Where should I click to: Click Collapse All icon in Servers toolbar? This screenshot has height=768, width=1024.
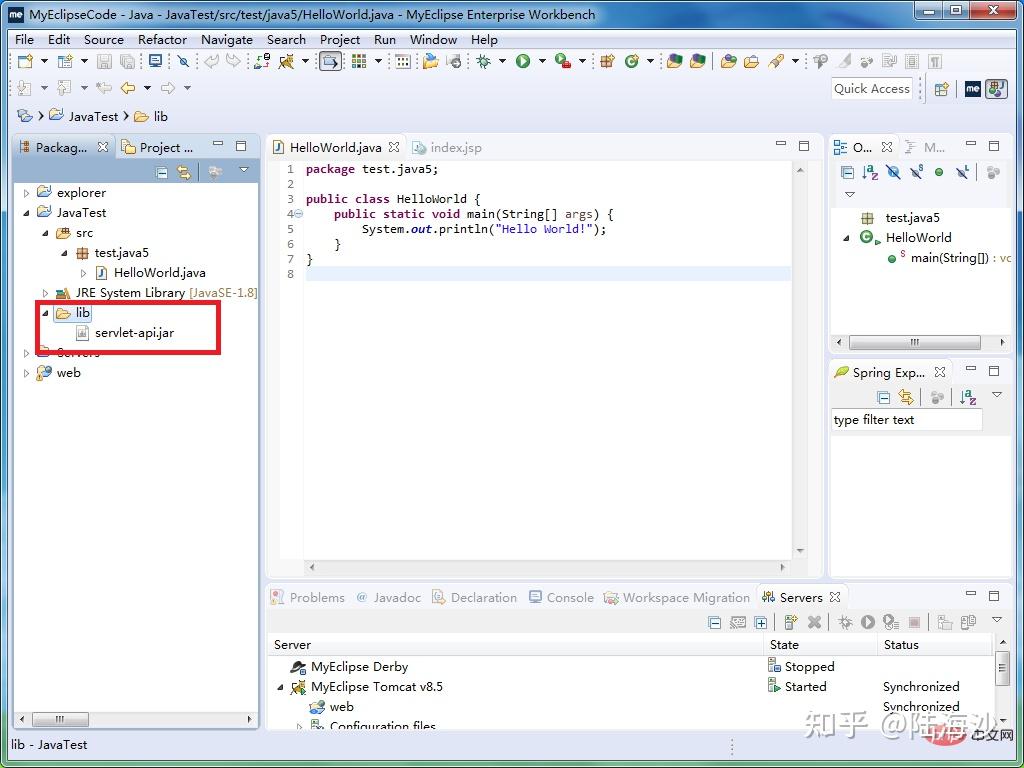point(715,622)
